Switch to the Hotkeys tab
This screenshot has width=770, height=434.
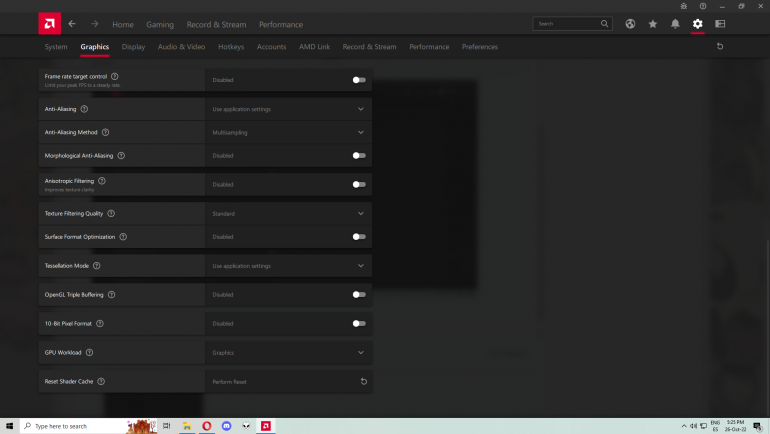pyautogui.click(x=231, y=47)
